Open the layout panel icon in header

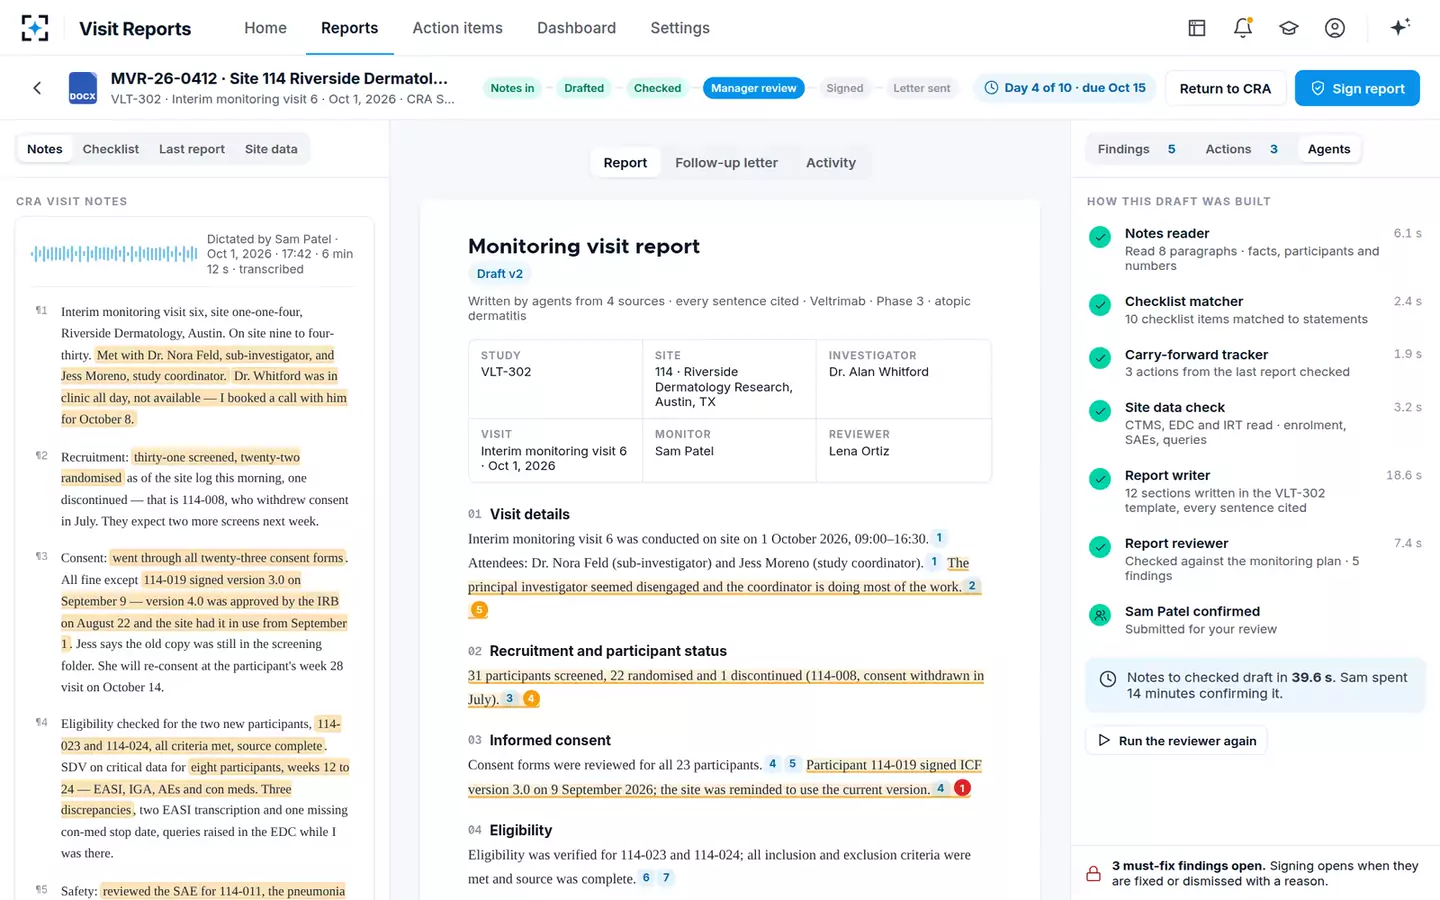1197,28
